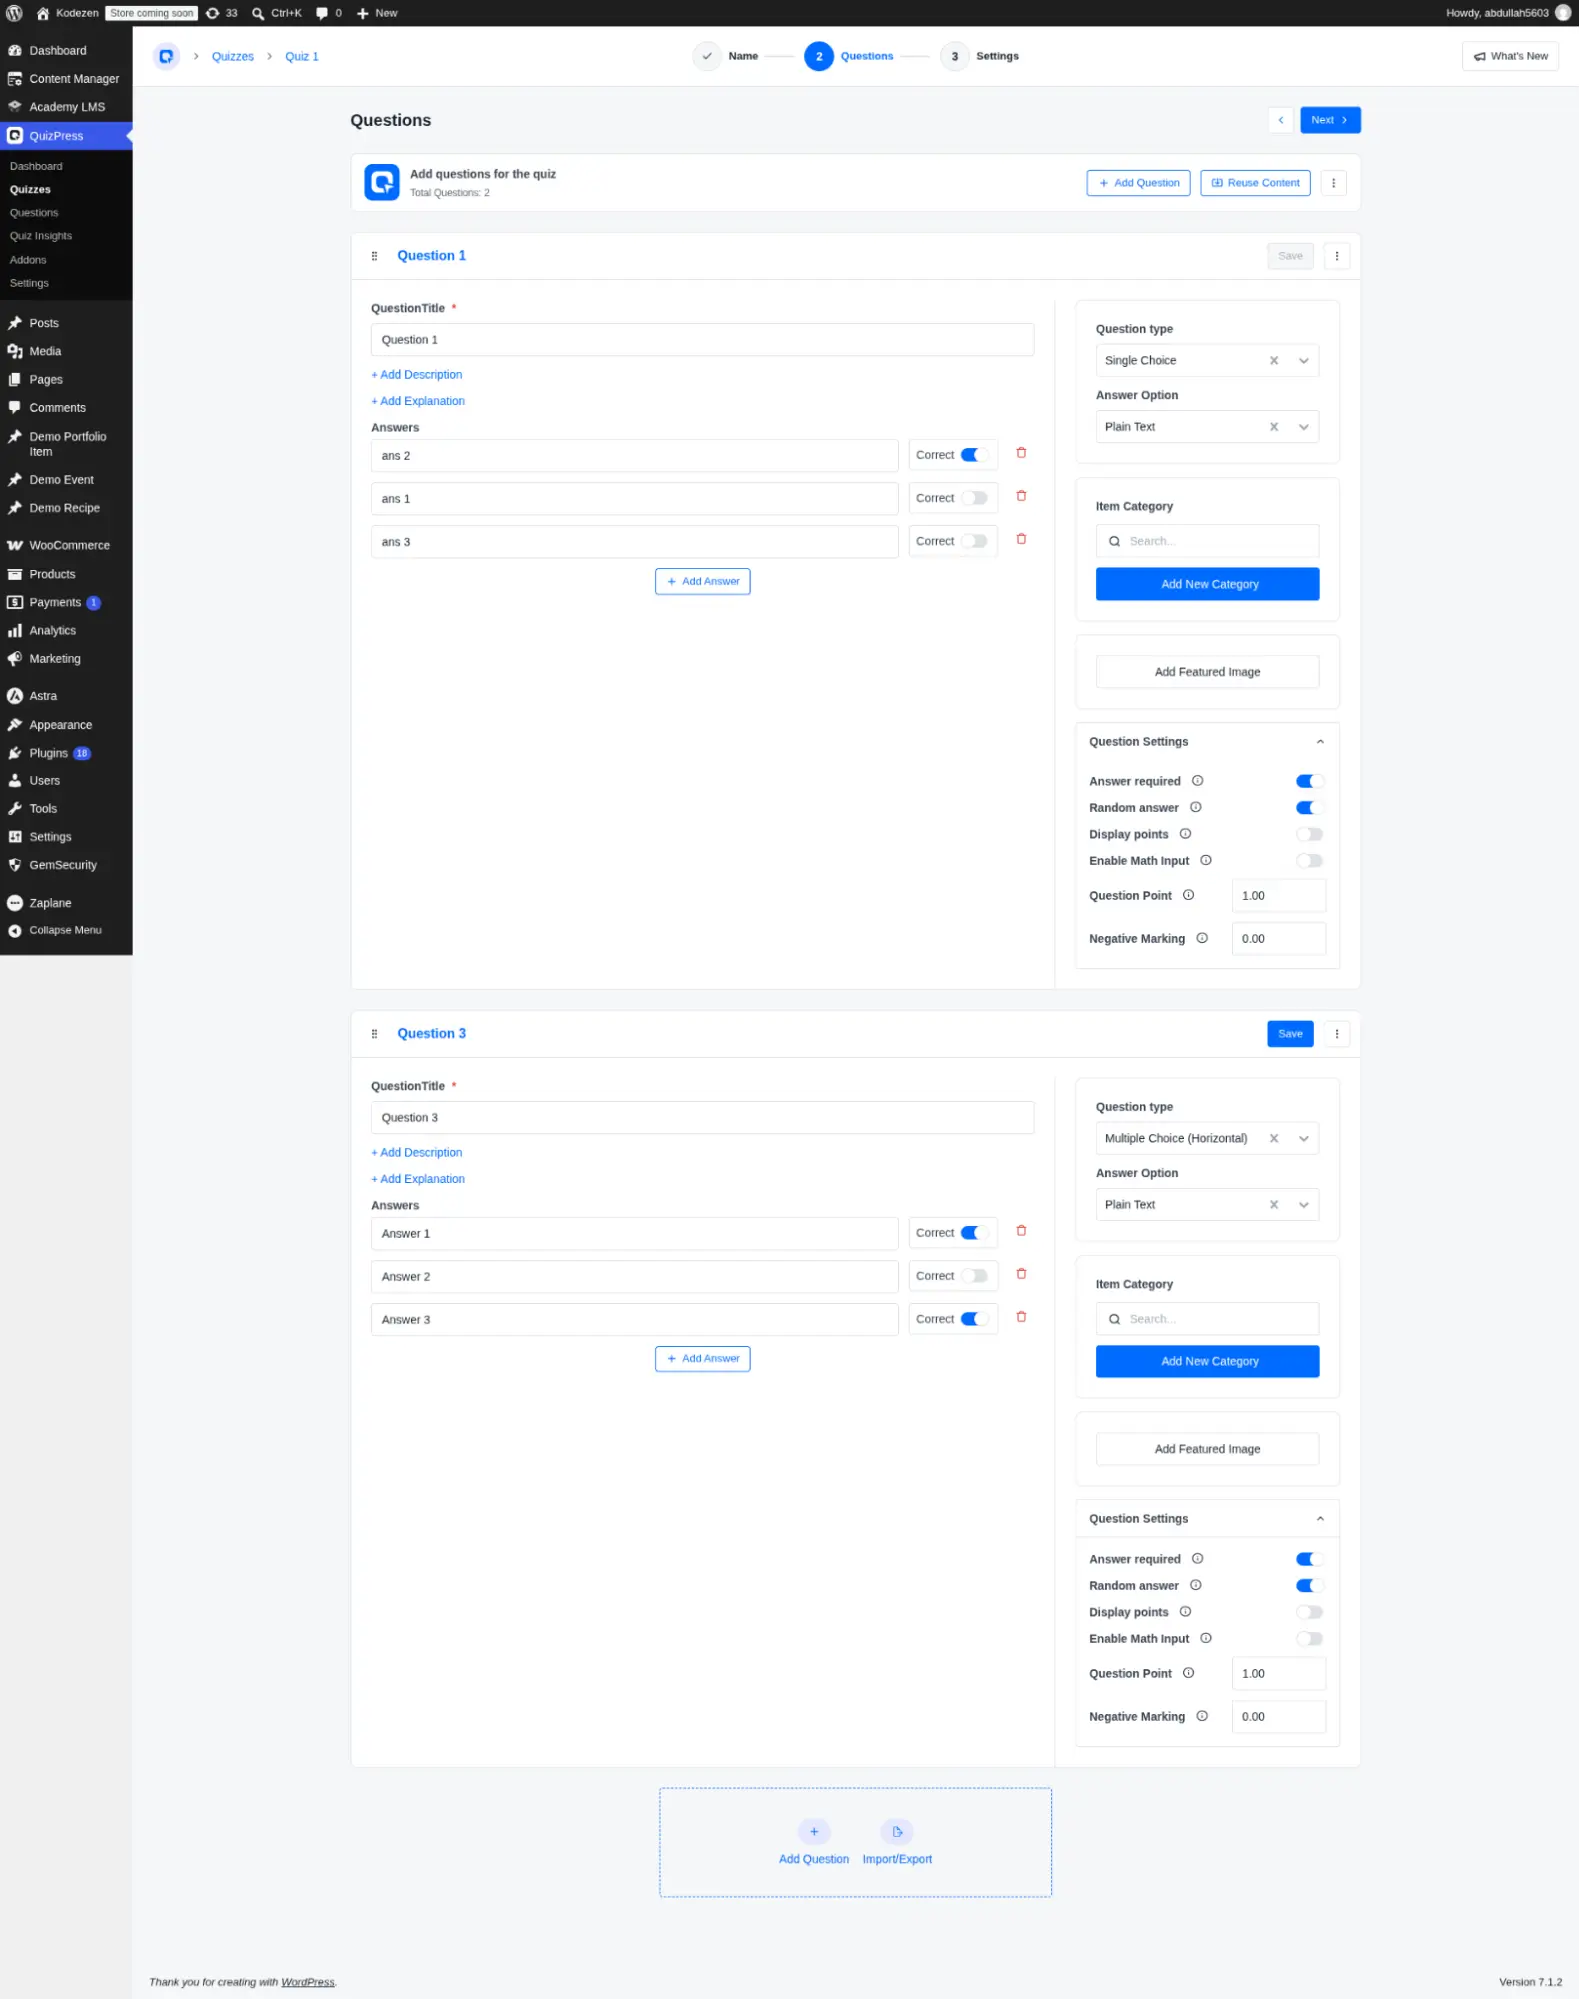Open Academy LMS in the sidebar

pos(66,107)
